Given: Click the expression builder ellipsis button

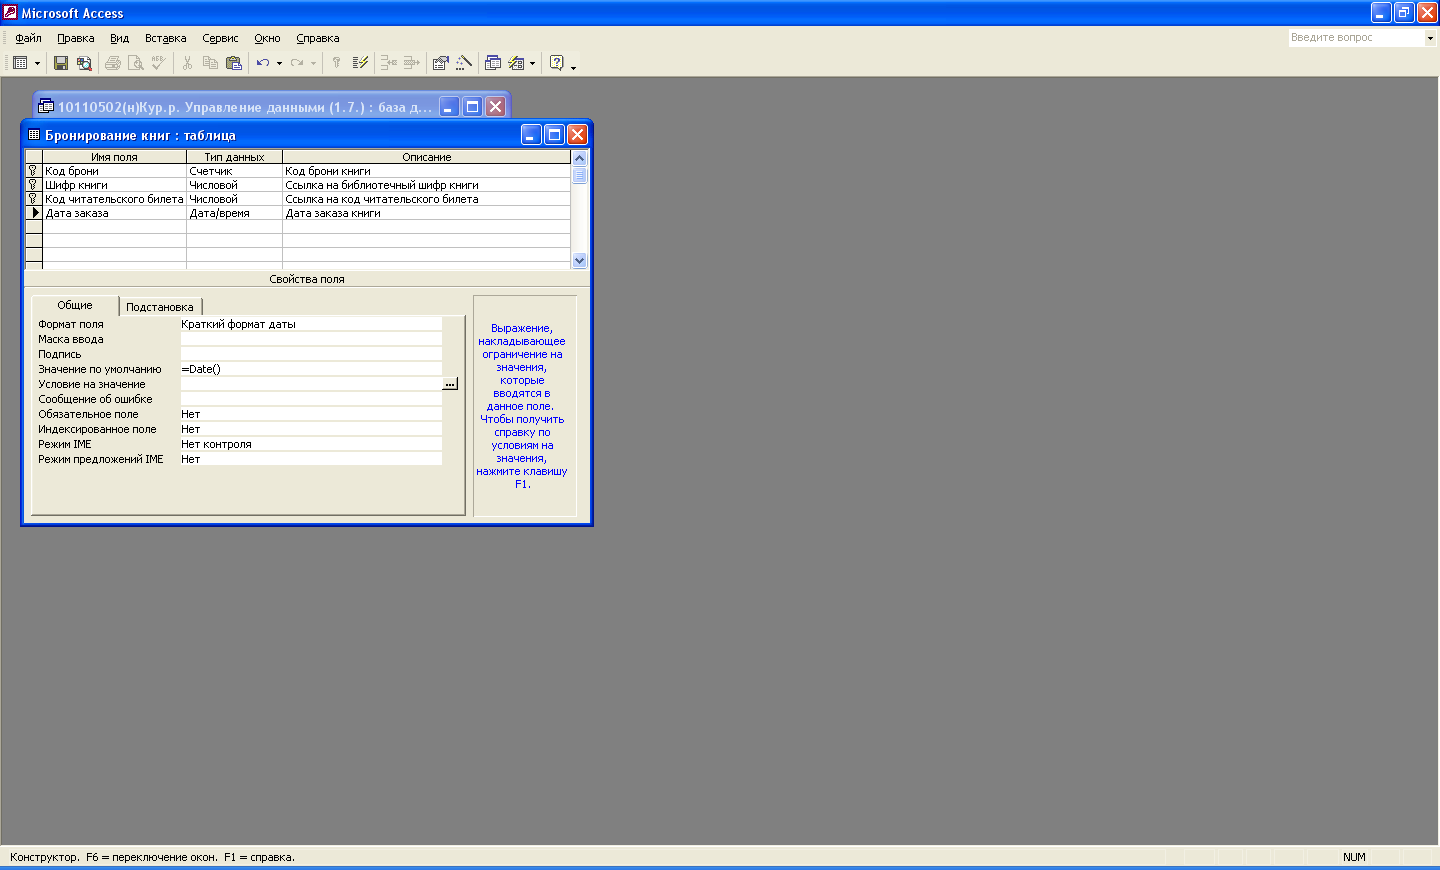Looking at the screenshot, I should point(450,384).
